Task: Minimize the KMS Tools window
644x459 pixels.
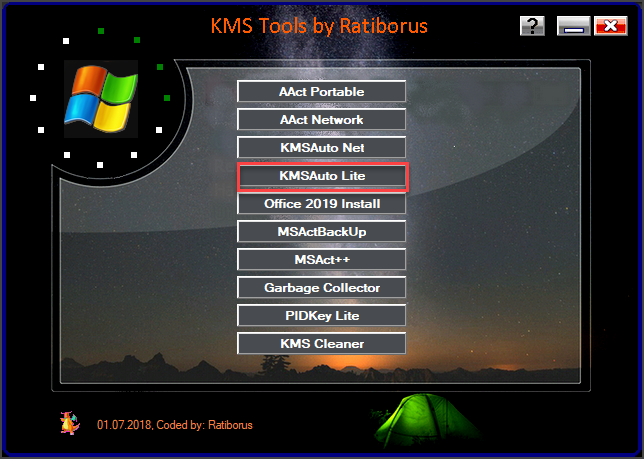Action: point(573,26)
